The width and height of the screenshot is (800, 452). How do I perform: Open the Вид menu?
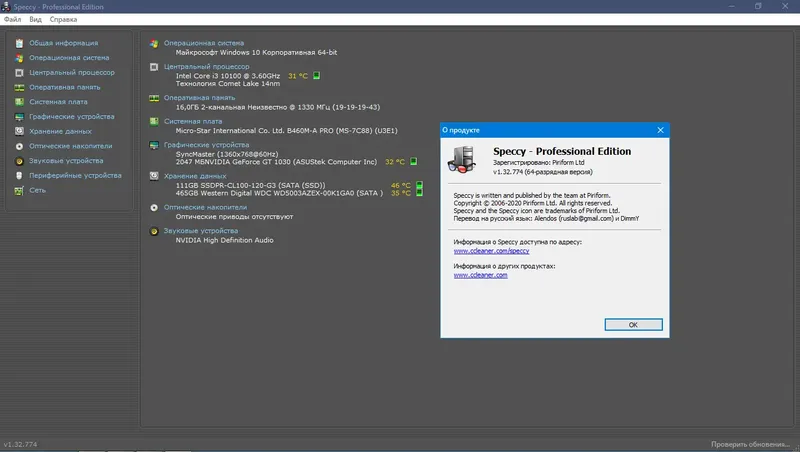(x=35, y=19)
